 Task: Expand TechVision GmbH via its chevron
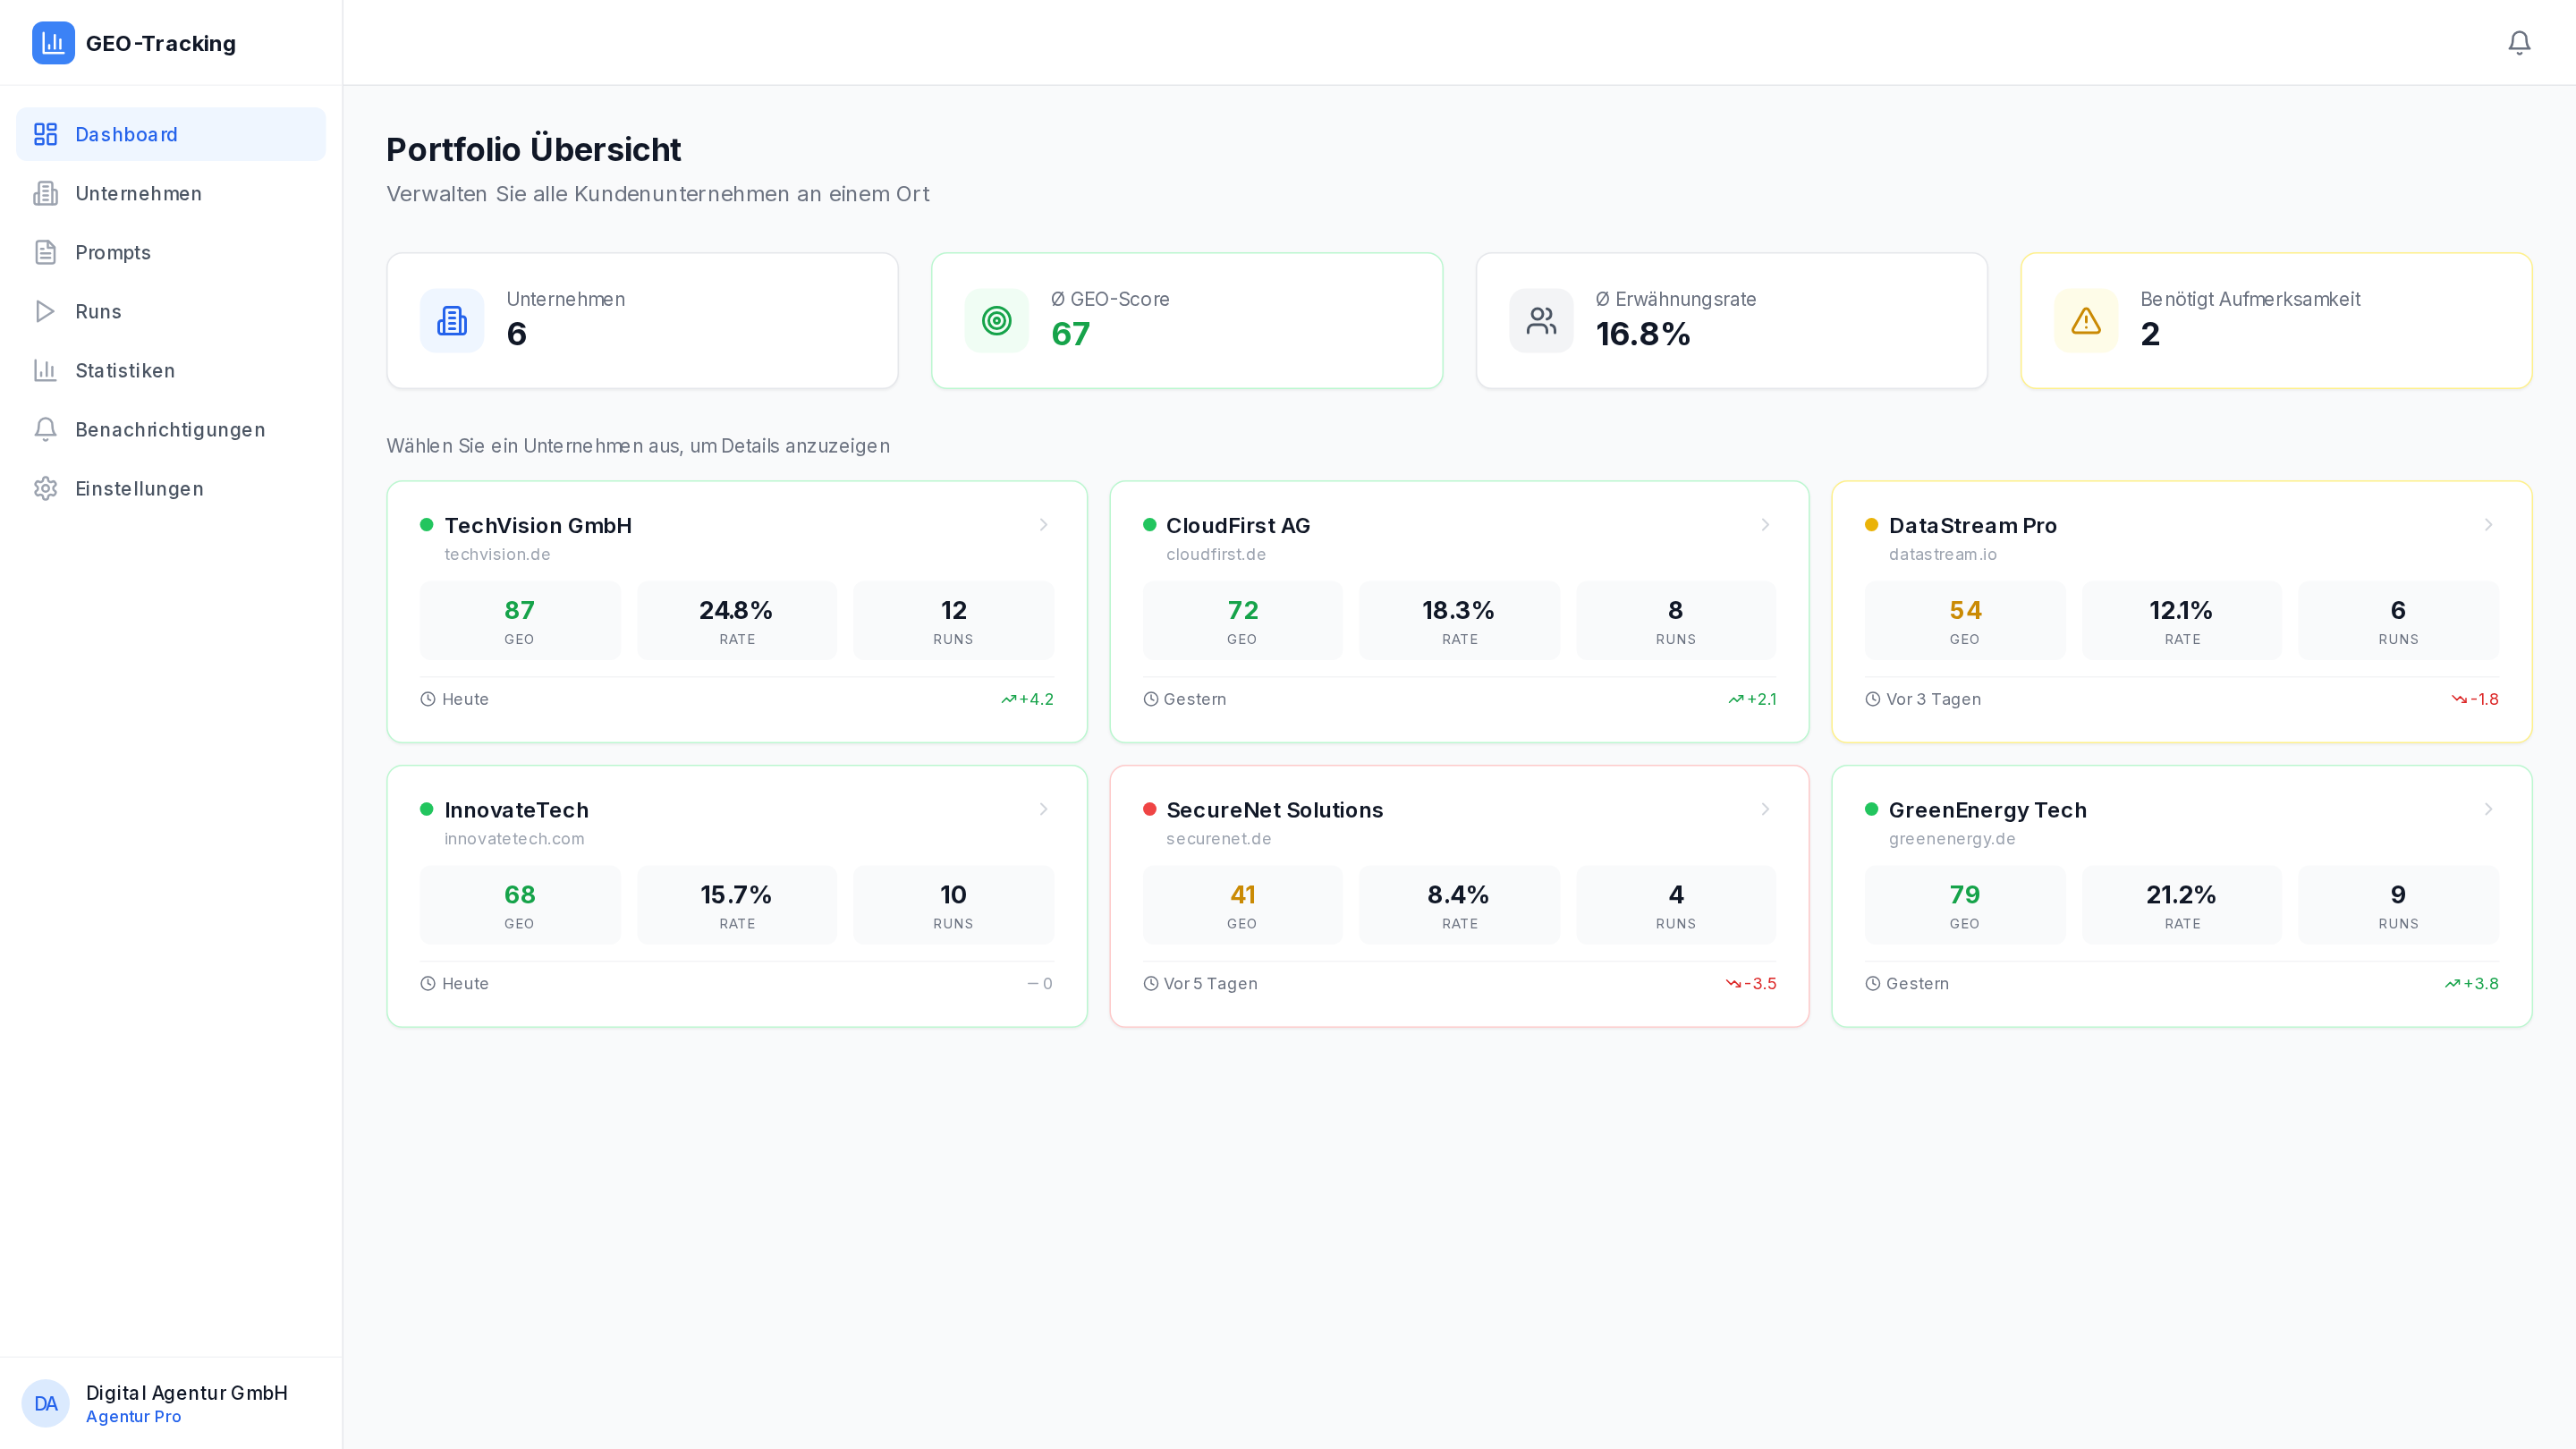(x=1043, y=525)
